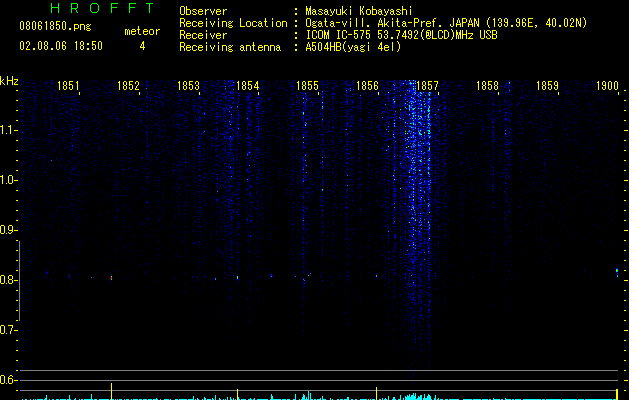Click antenna value A504HB(yagi 4el)
This screenshot has width=629, height=400.
[x=353, y=47]
